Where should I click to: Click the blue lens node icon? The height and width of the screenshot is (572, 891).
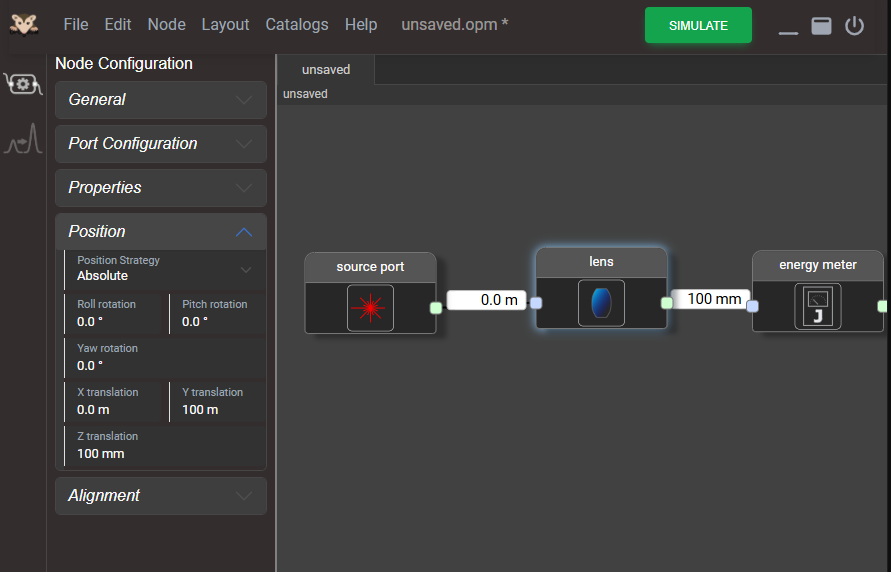pyautogui.click(x=601, y=303)
